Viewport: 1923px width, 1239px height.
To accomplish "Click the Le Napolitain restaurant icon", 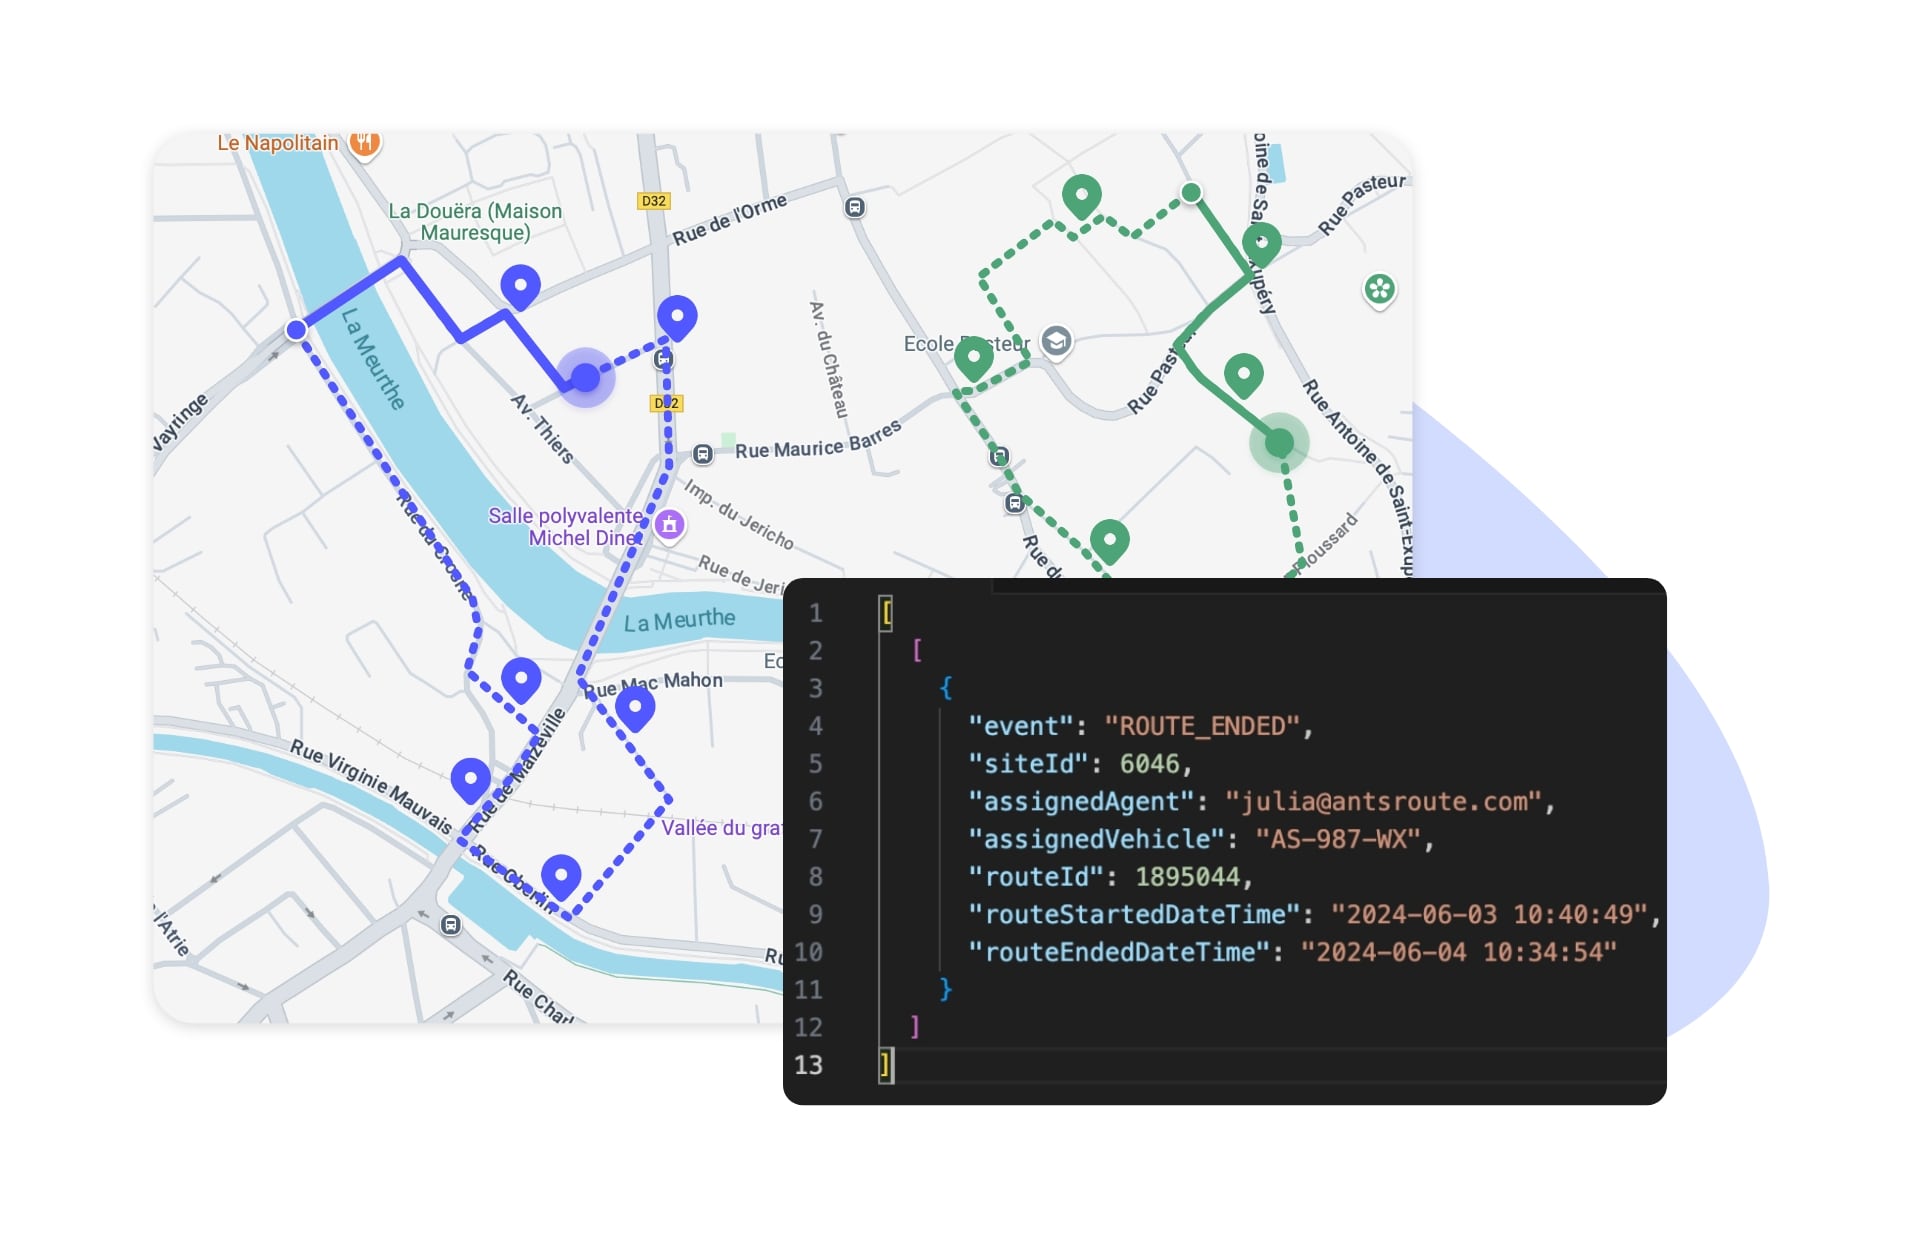I will coord(365,143).
